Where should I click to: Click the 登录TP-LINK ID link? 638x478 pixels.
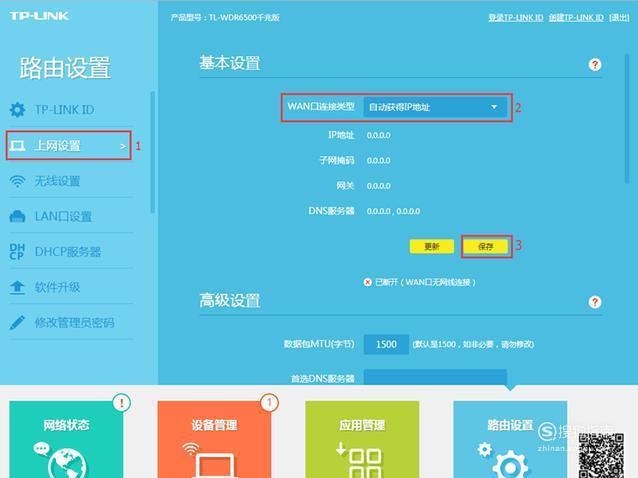[515, 18]
